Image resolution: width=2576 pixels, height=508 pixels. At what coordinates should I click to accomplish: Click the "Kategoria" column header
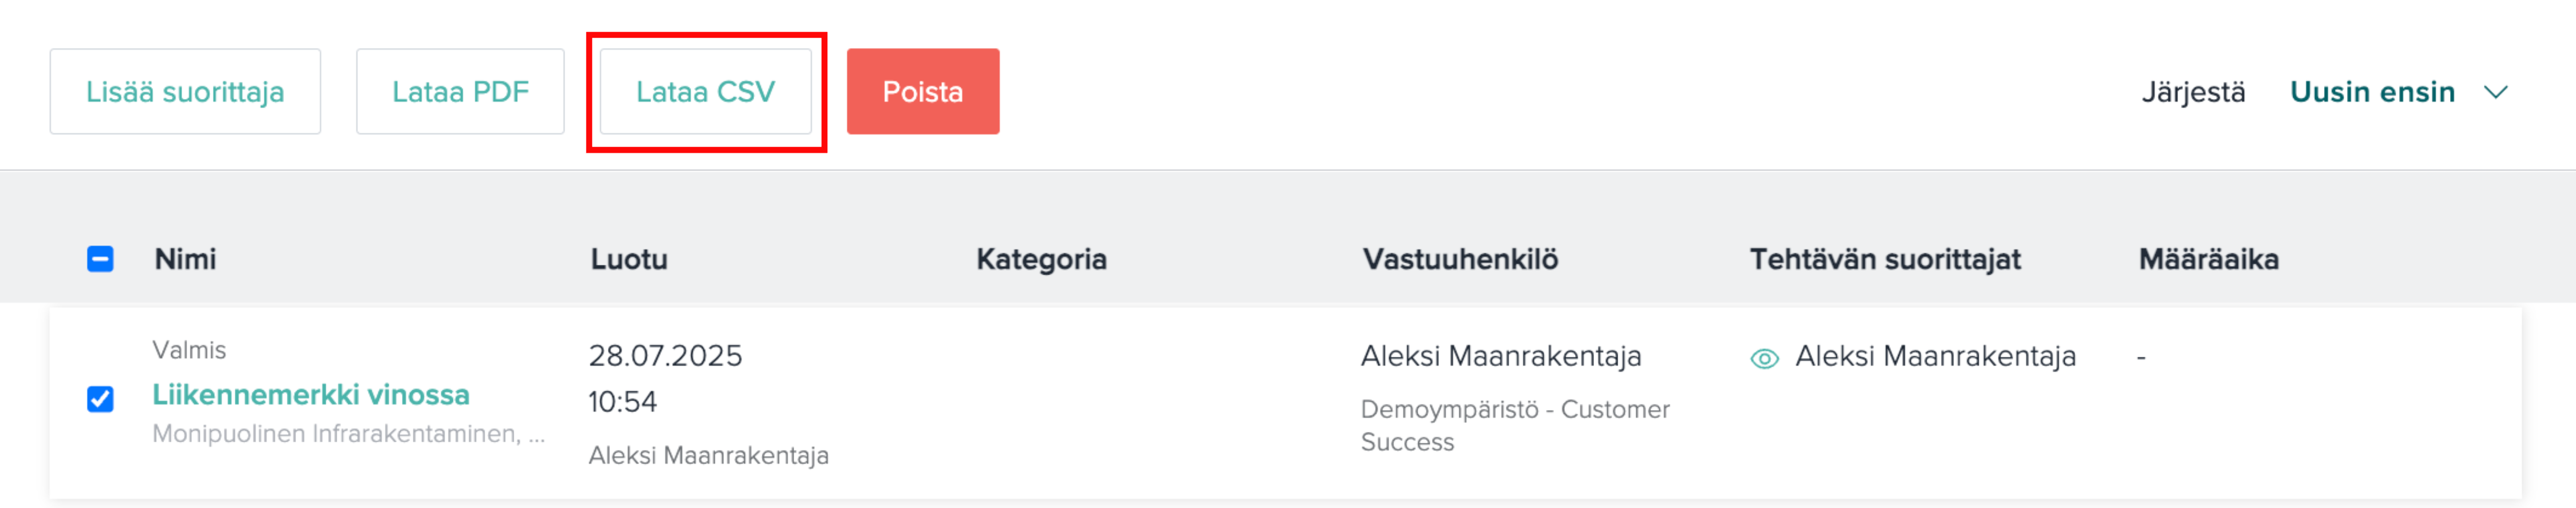pos(1041,259)
